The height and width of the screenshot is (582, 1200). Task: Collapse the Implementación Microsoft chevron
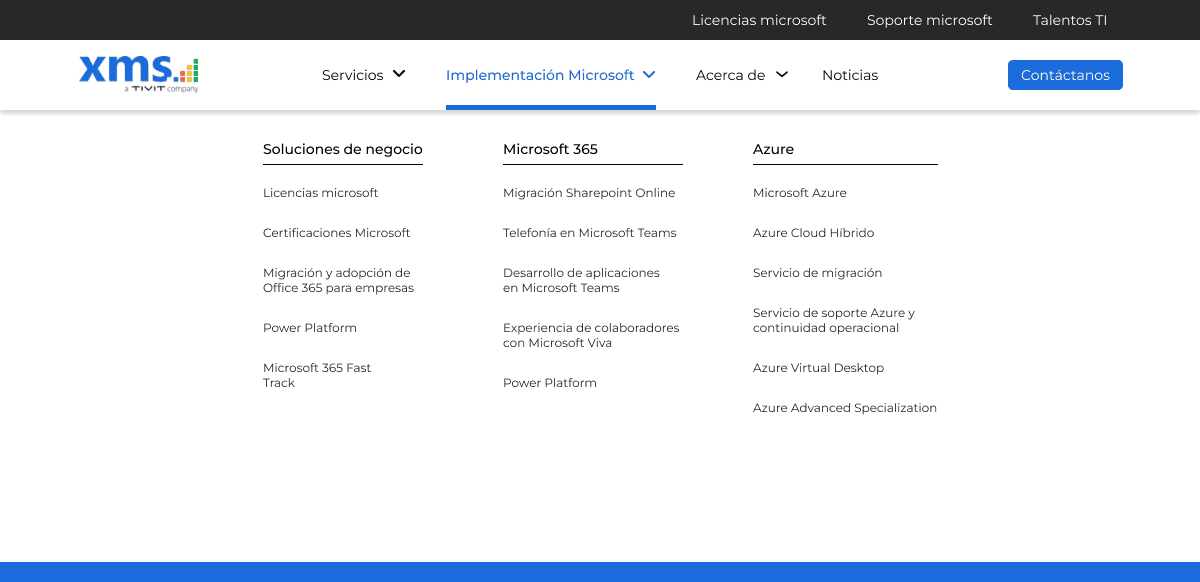point(649,74)
